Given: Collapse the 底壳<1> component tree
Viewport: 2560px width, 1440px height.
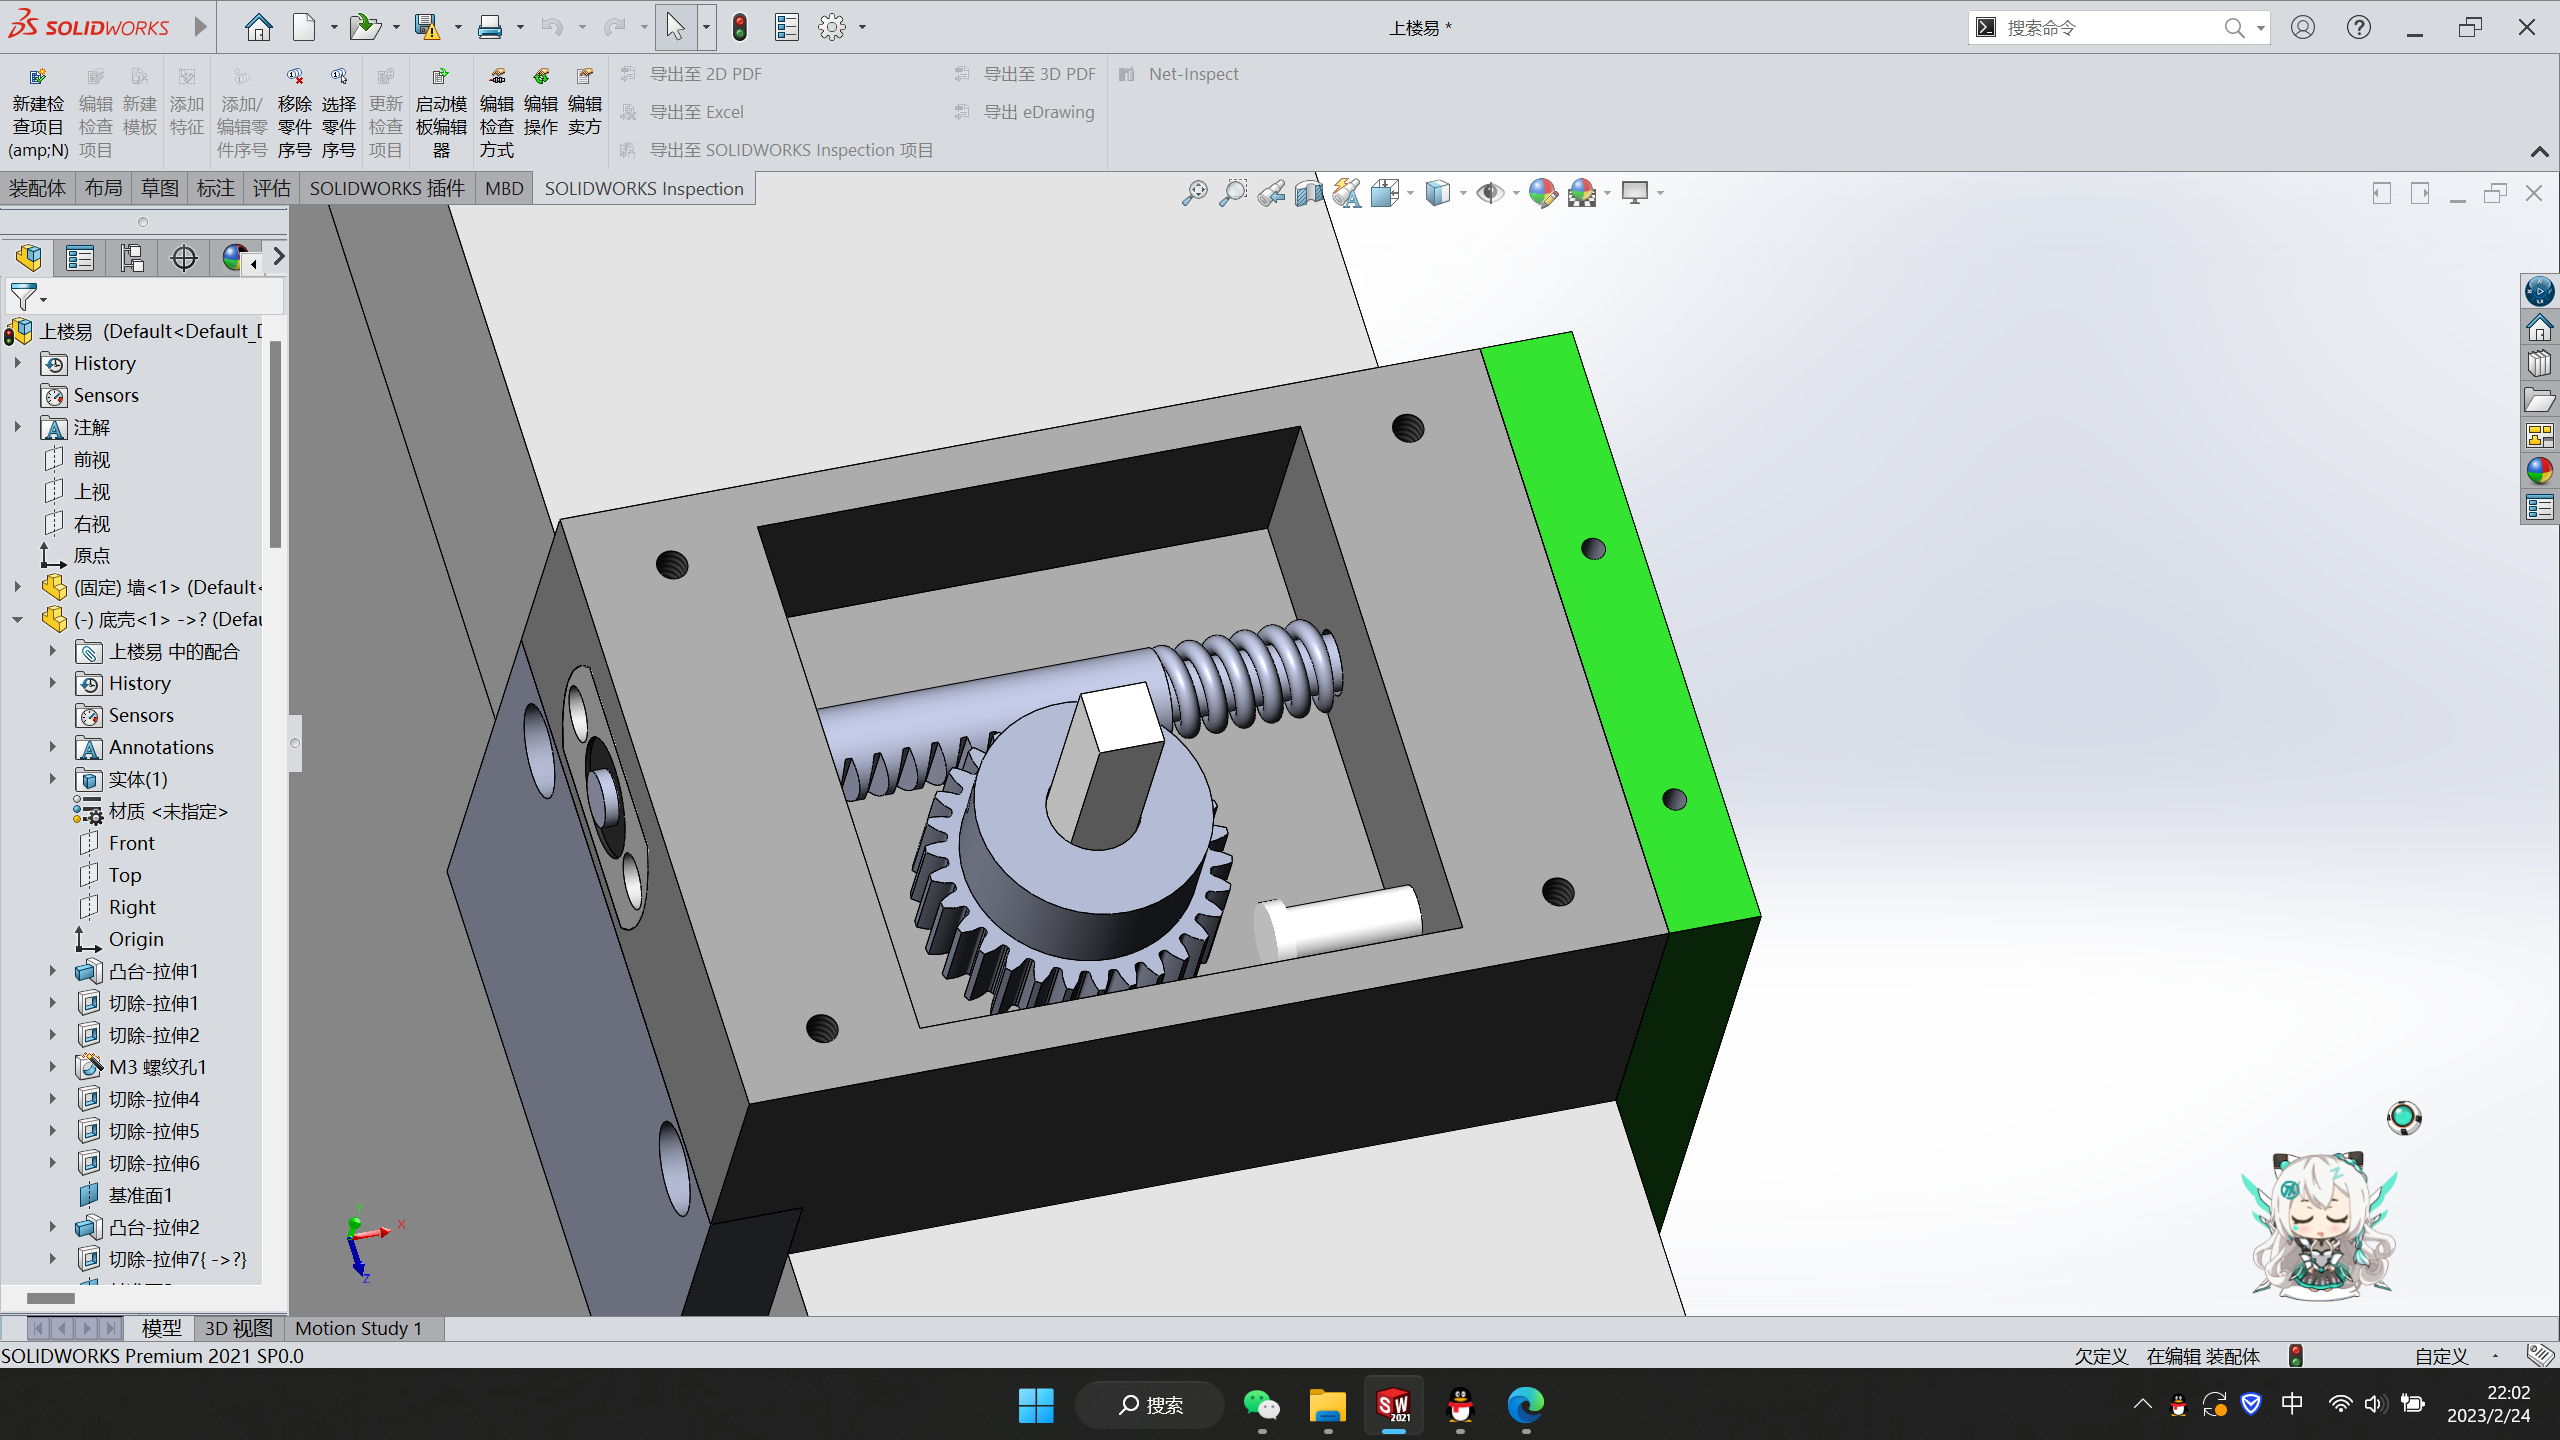Looking at the screenshot, I should pos(18,620).
